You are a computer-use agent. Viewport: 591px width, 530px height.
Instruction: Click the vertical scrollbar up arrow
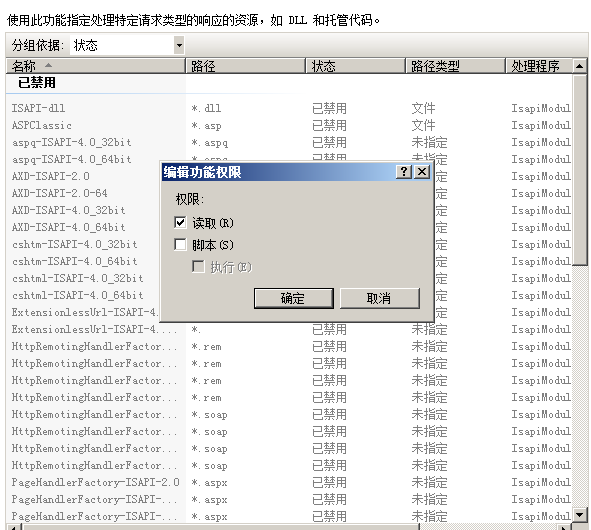pos(580,66)
